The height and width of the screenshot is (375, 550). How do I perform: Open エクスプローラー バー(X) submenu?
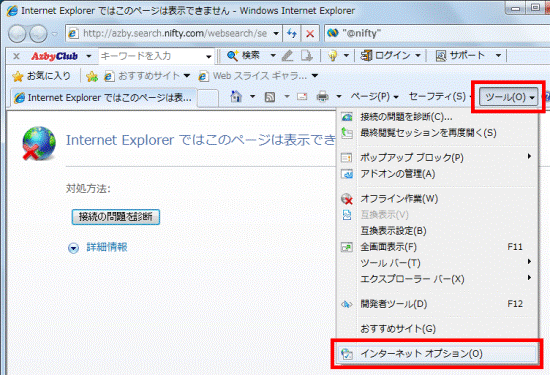[x=437, y=279]
